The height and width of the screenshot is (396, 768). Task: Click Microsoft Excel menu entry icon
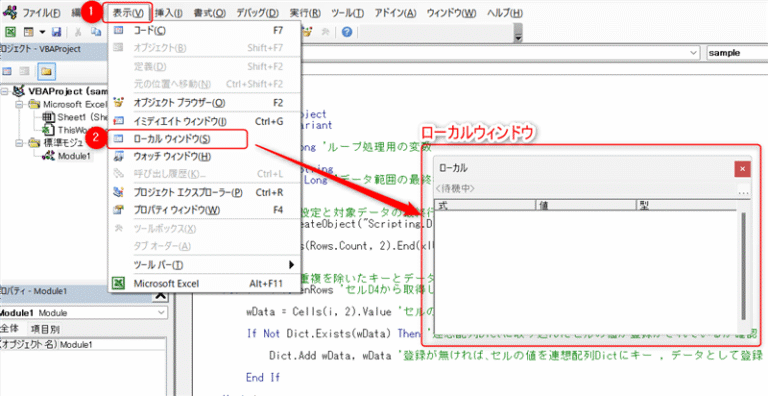pos(118,283)
